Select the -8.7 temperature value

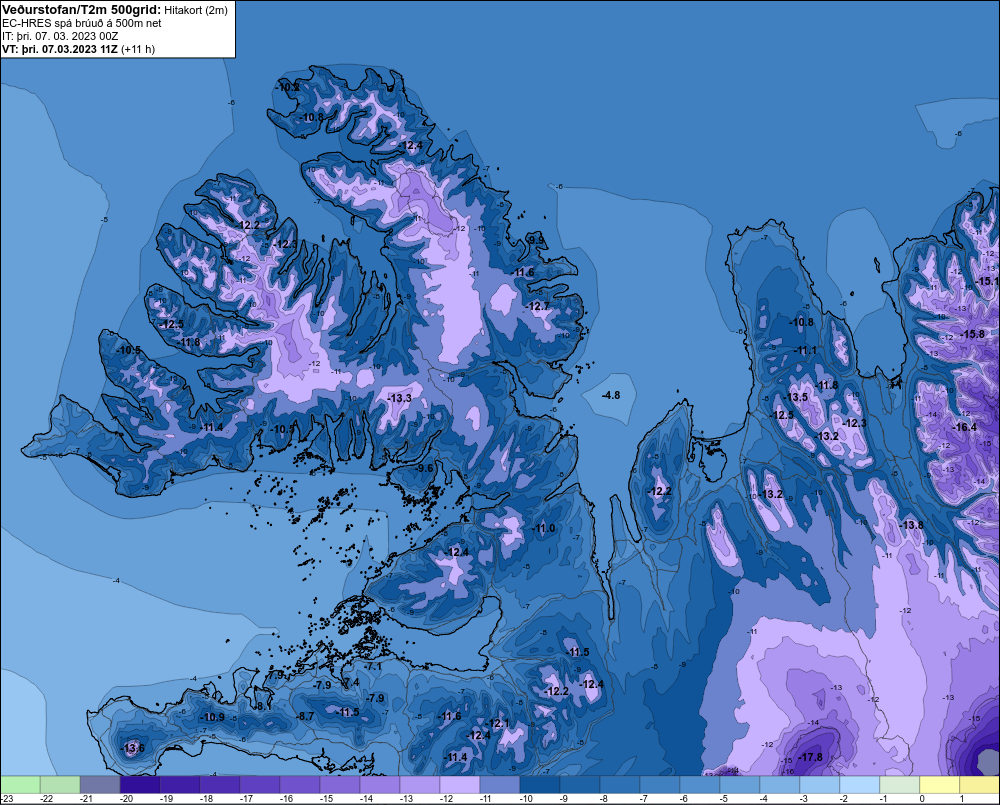point(306,716)
